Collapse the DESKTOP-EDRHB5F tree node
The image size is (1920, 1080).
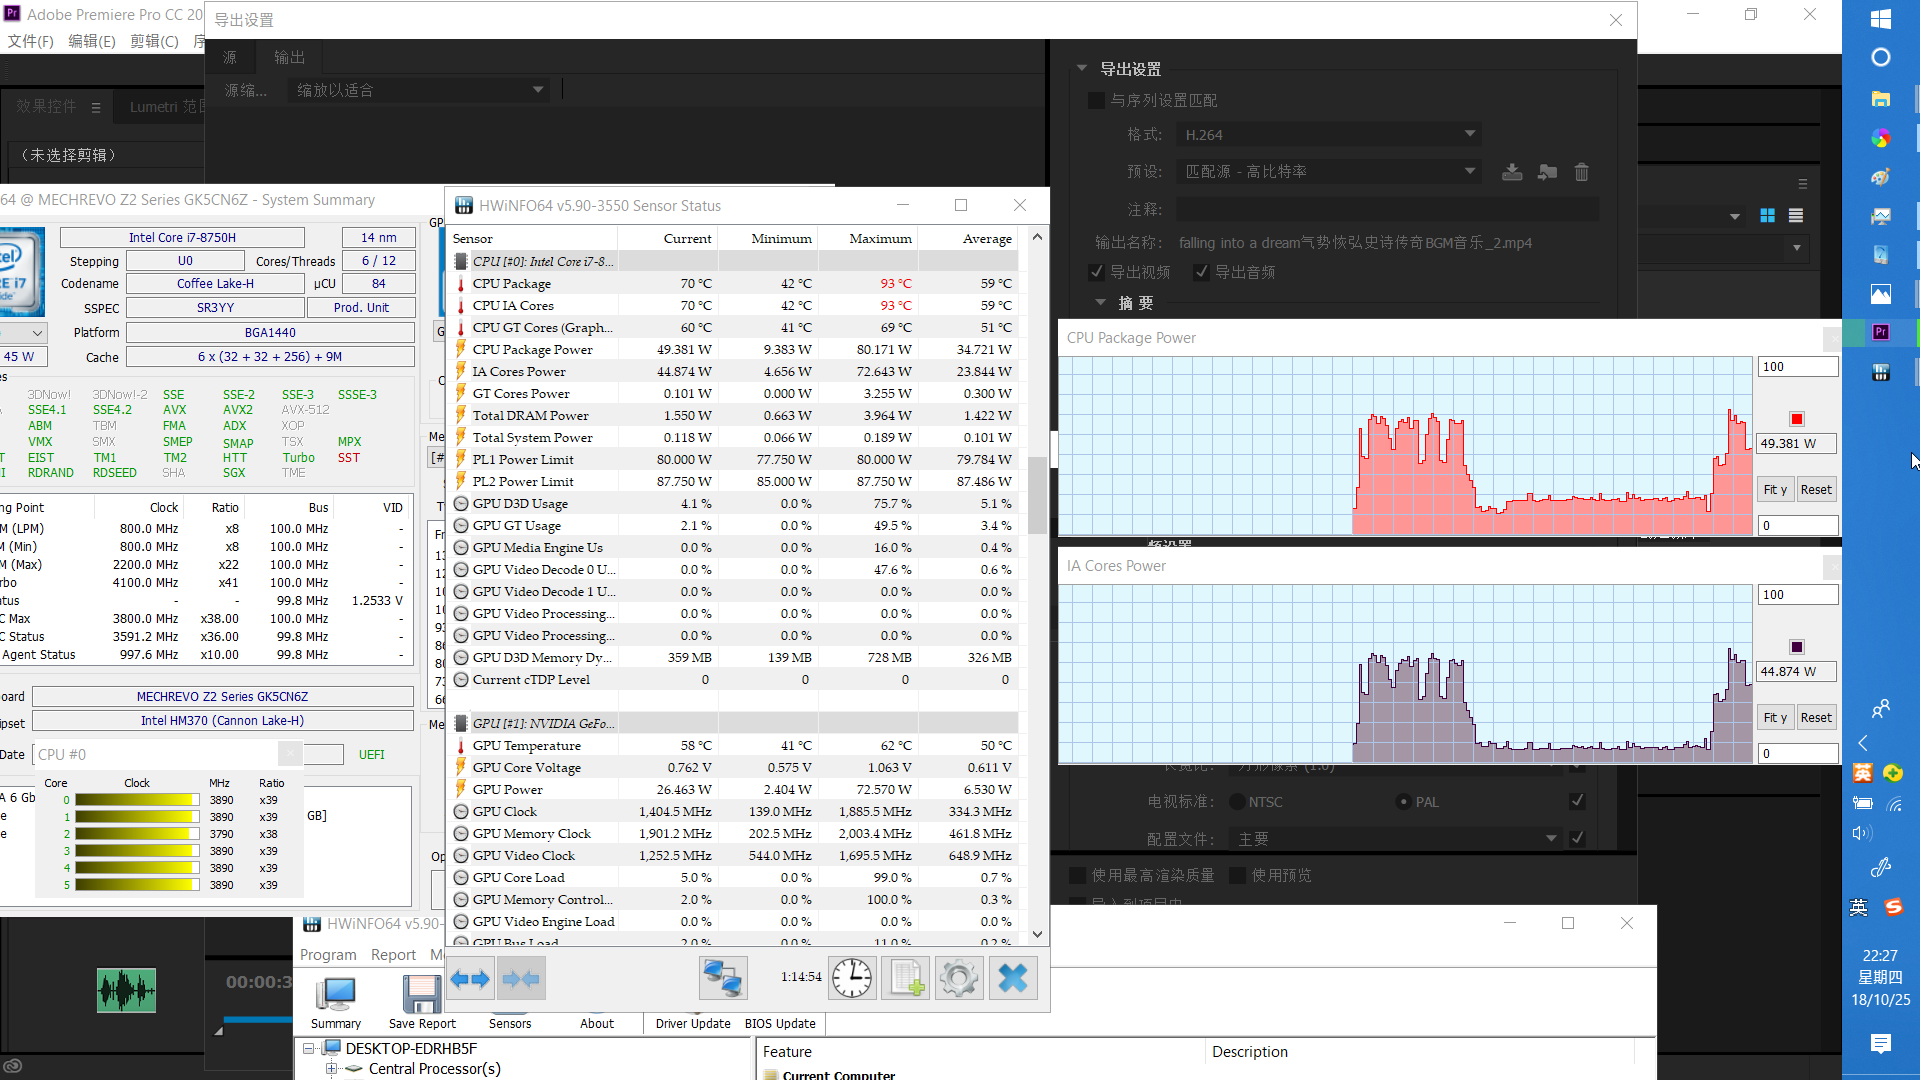[309, 1048]
